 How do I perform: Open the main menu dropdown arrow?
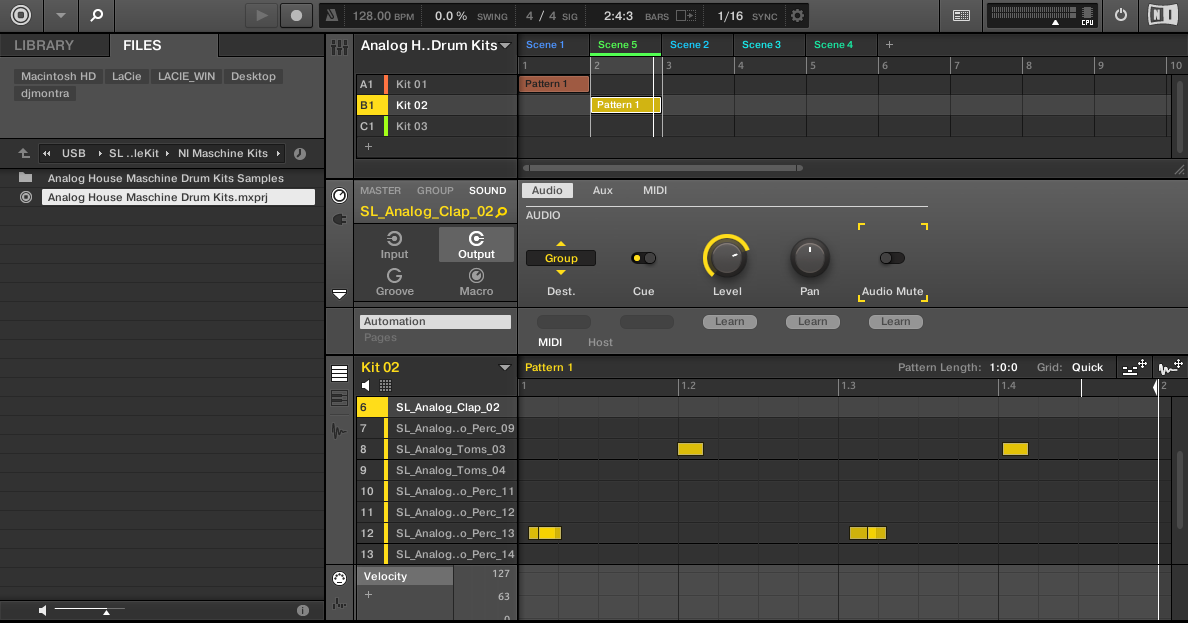pos(61,15)
